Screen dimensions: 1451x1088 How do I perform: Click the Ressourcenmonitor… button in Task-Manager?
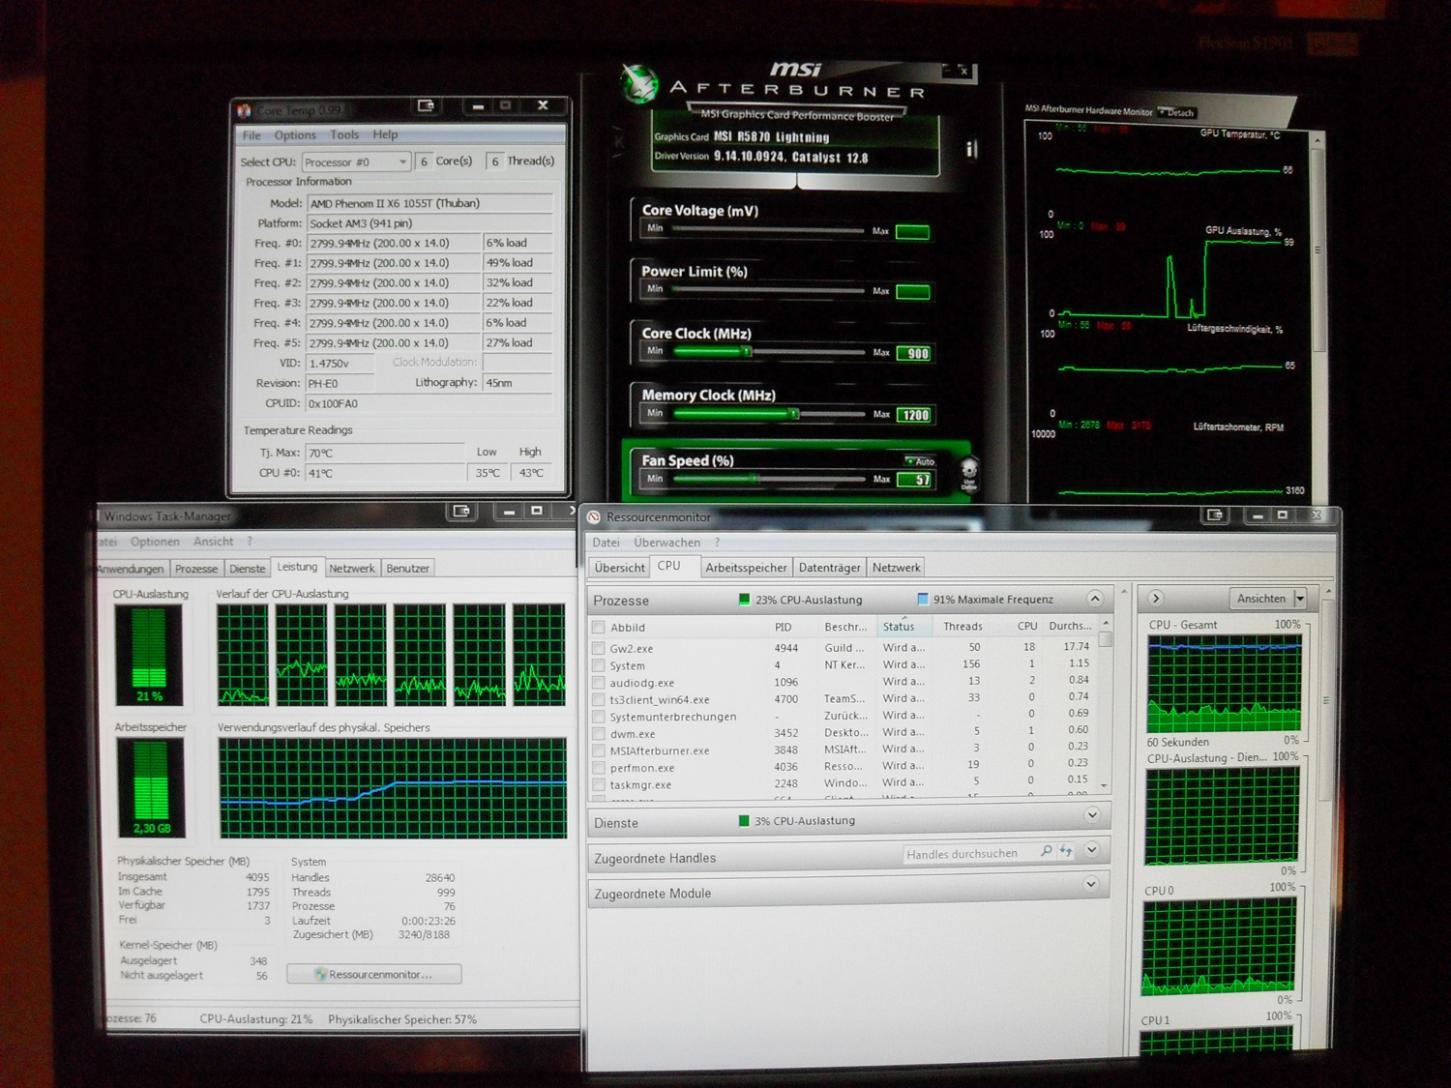click(x=374, y=974)
